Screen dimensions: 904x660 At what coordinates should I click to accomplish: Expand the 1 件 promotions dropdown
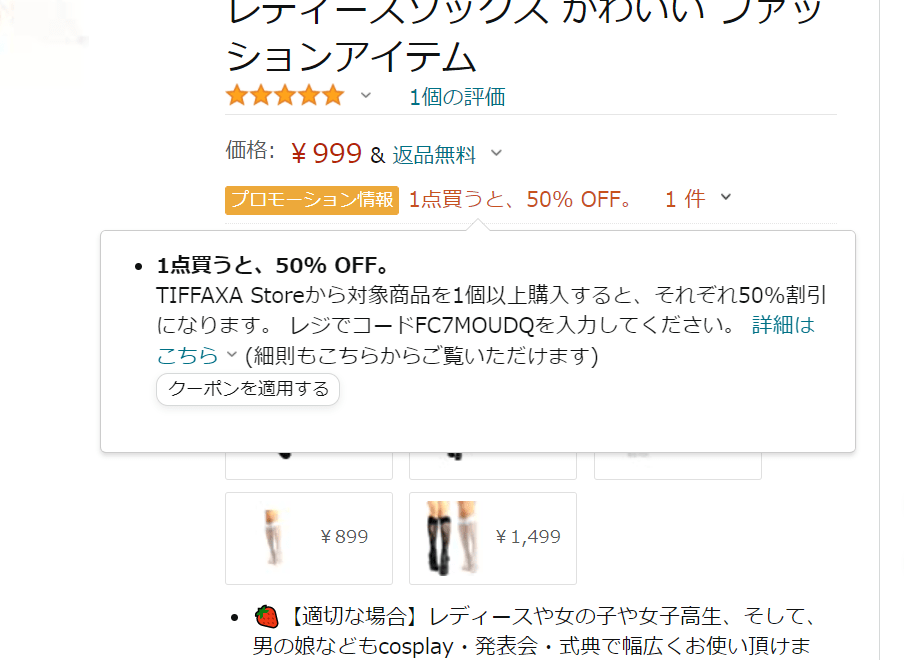pos(685,199)
